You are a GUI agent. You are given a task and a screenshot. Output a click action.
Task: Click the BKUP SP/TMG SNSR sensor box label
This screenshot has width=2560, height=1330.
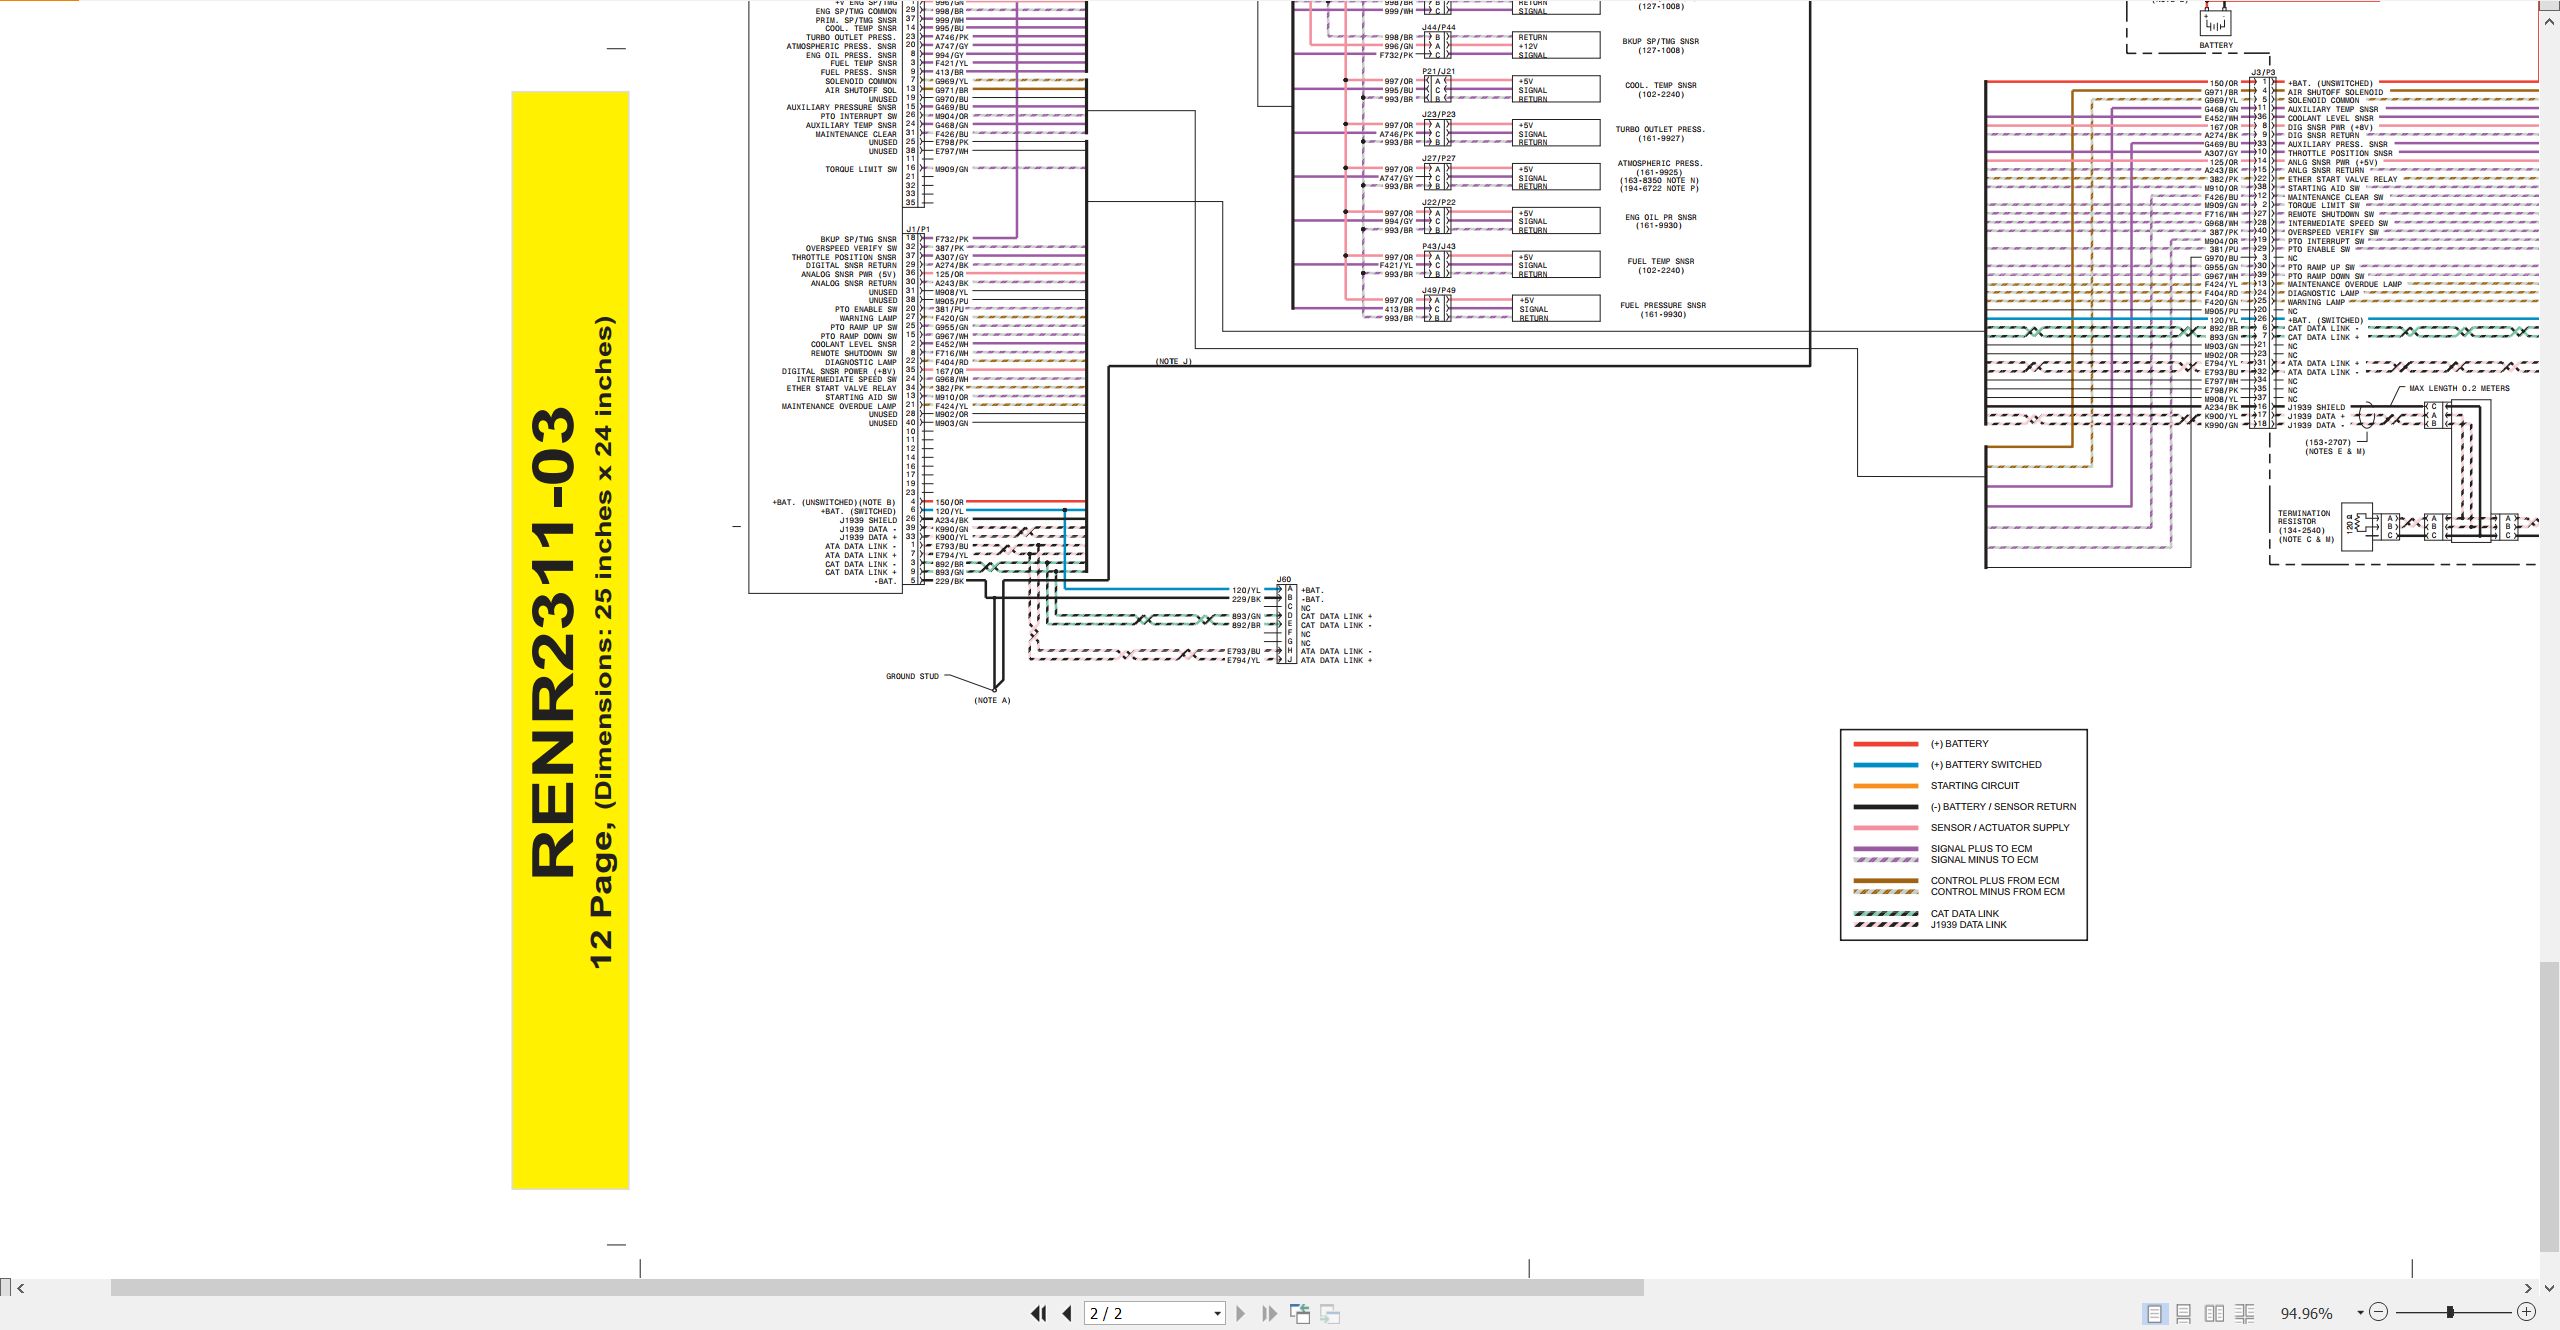(x=1661, y=42)
